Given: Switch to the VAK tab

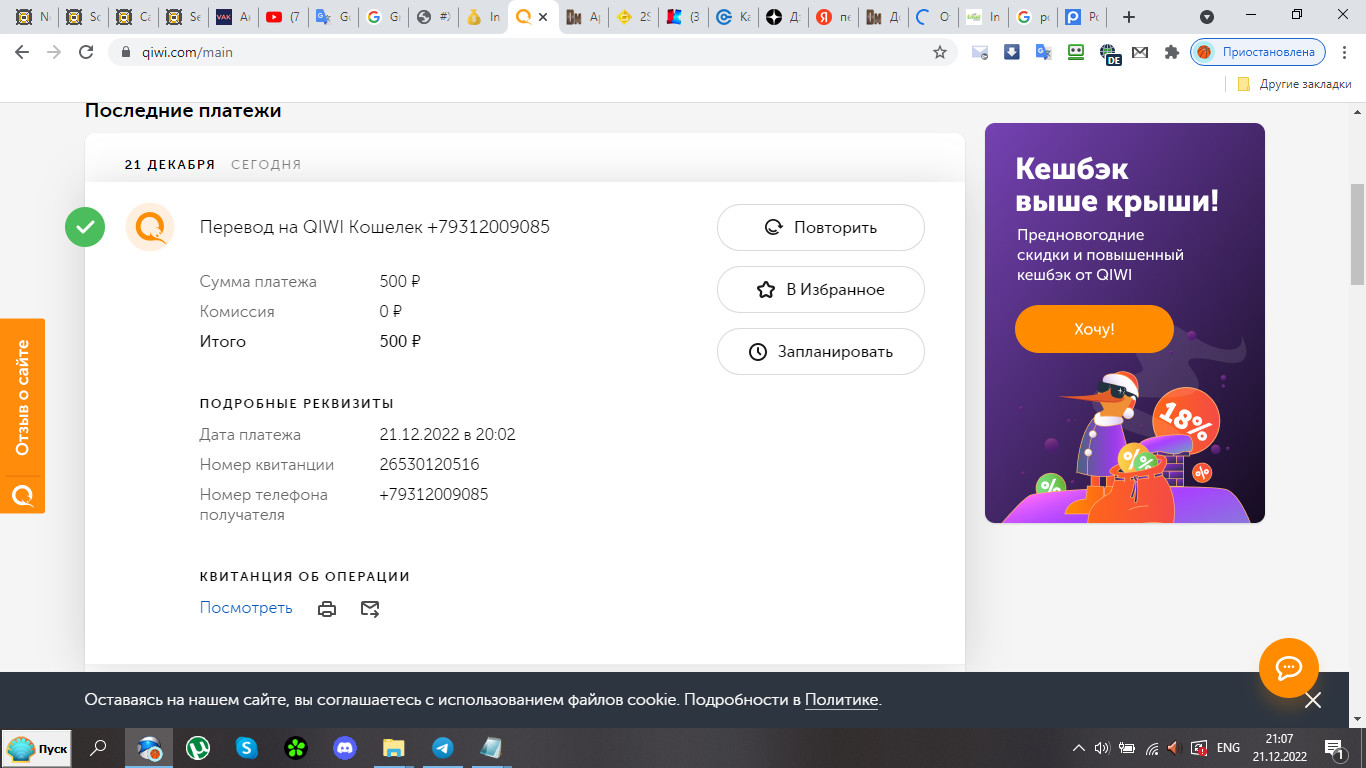Looking at the screenshot, I should coord(232,17).
